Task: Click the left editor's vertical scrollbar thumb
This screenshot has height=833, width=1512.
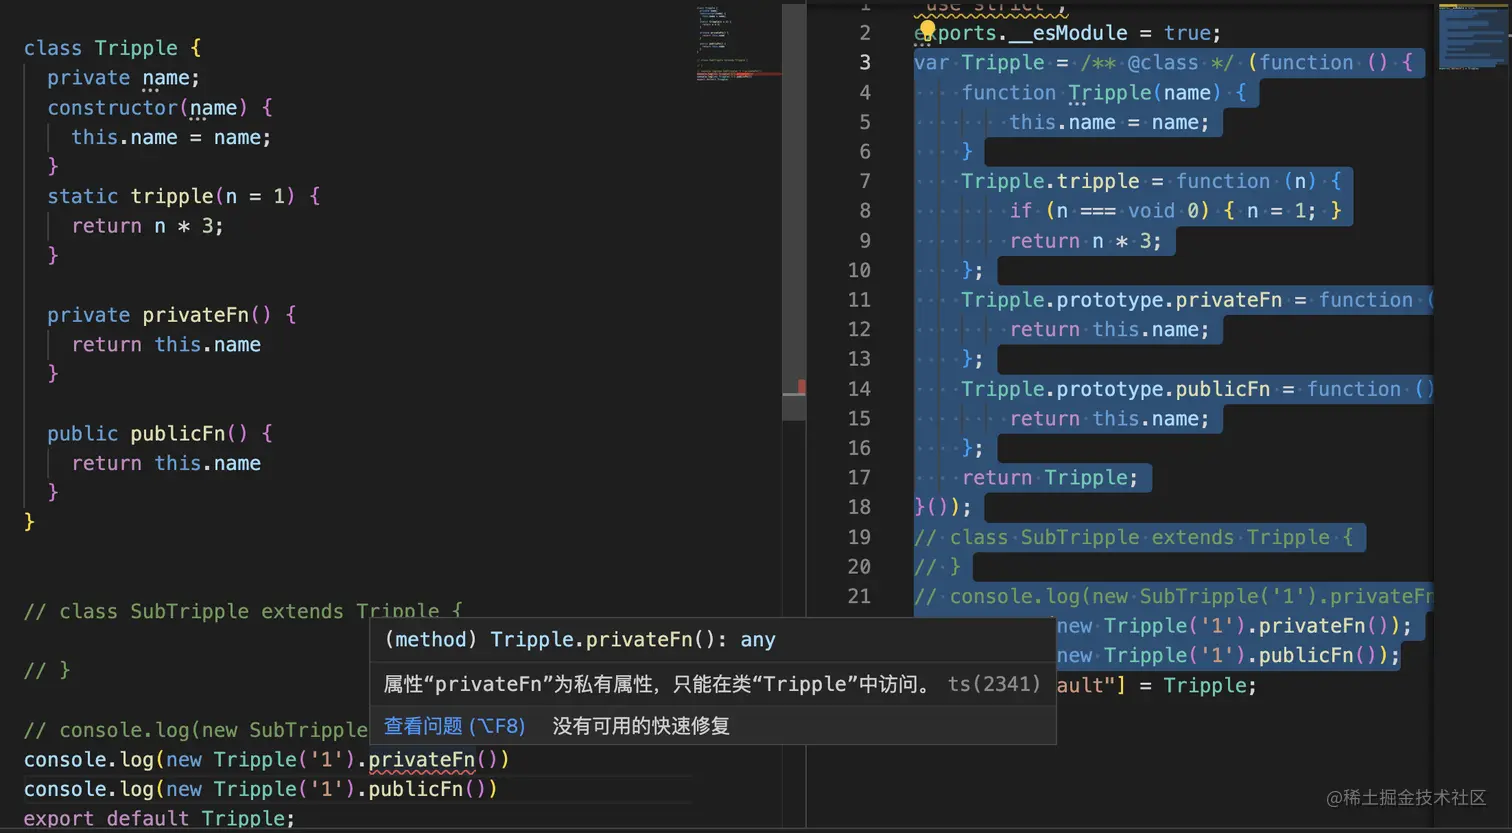Action: [x=794, y=212]
